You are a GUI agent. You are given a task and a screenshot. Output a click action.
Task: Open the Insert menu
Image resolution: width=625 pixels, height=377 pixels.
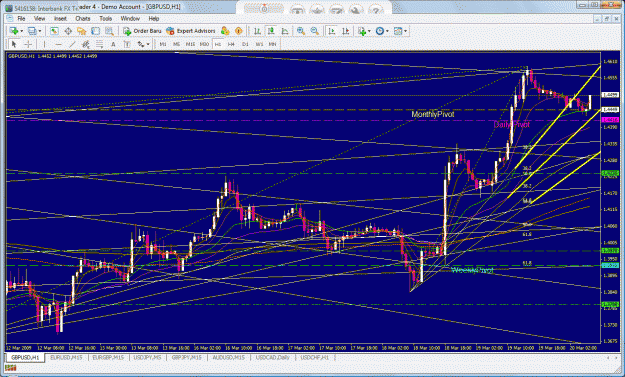click(60, 19)
